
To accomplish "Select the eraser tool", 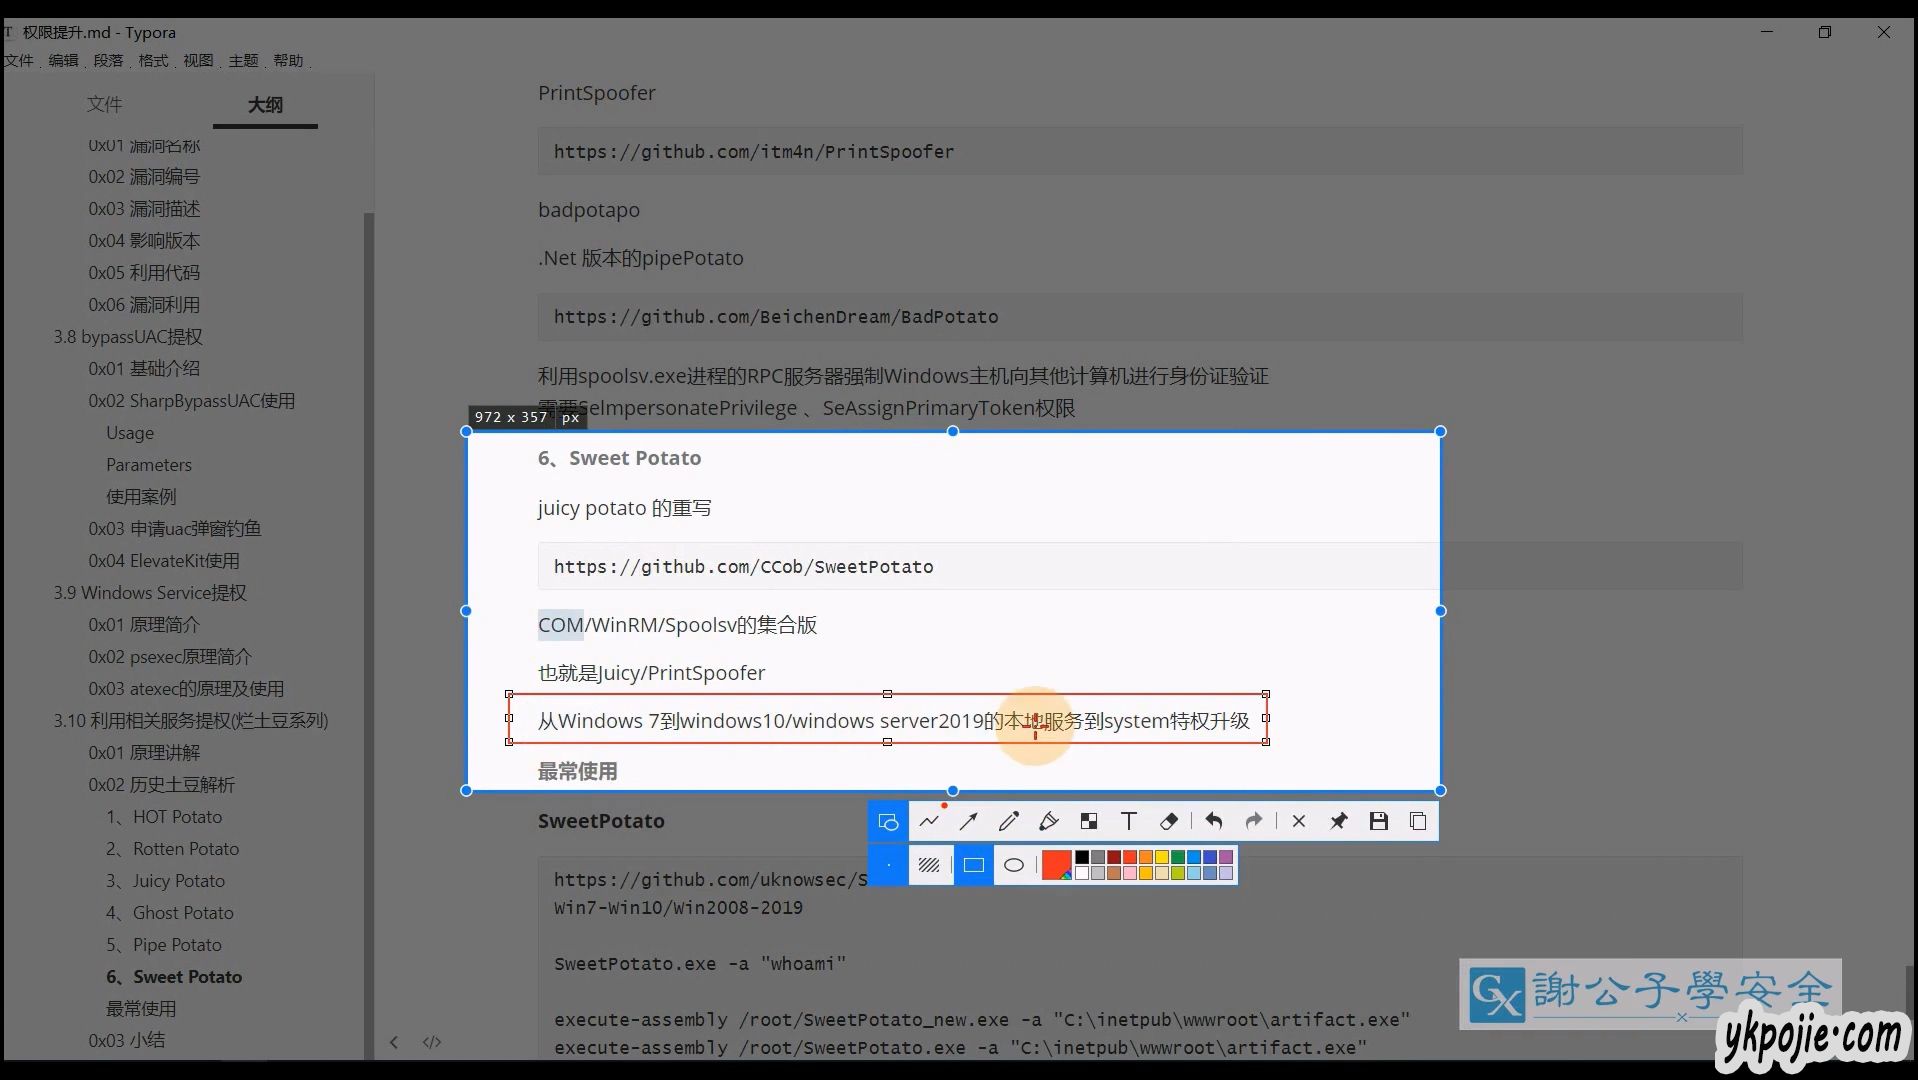I will tap(1169, 821).
